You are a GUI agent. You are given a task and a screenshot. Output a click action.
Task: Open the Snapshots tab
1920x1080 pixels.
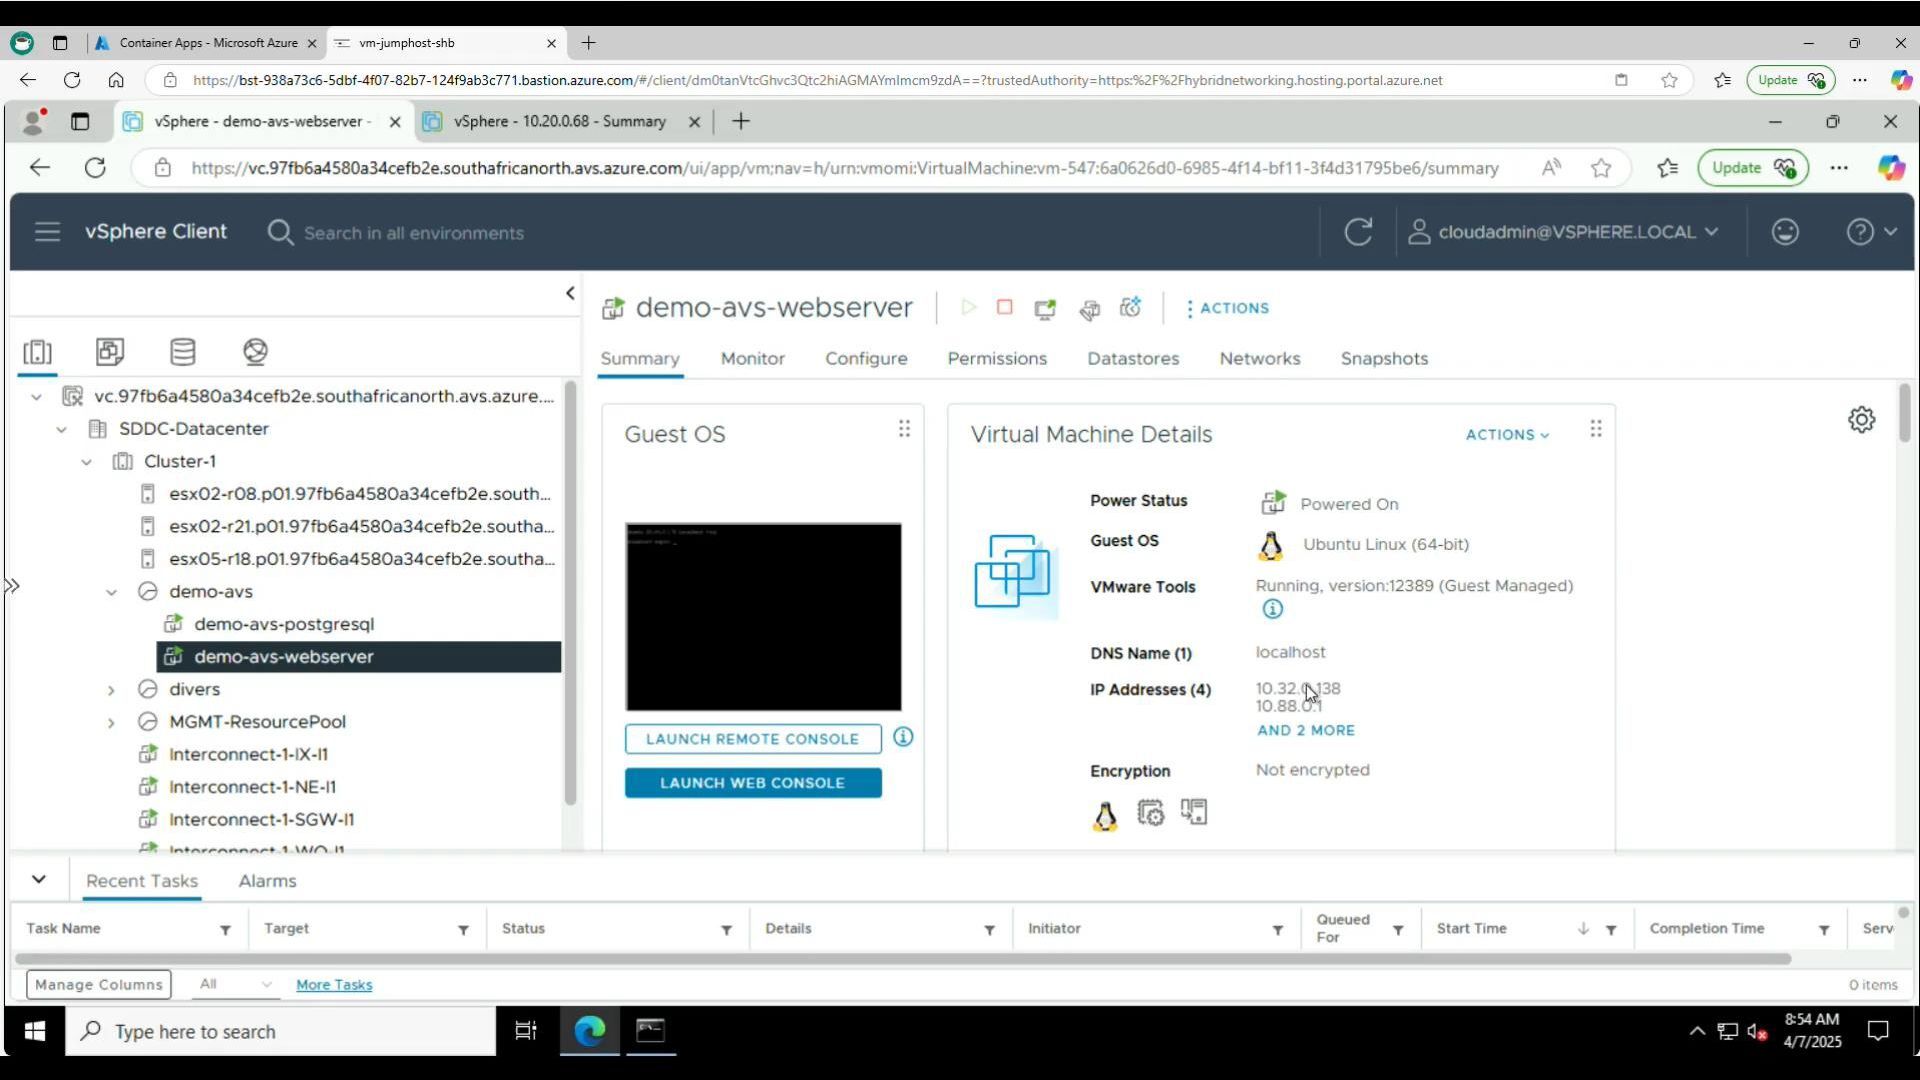[x=1384, y=359]
